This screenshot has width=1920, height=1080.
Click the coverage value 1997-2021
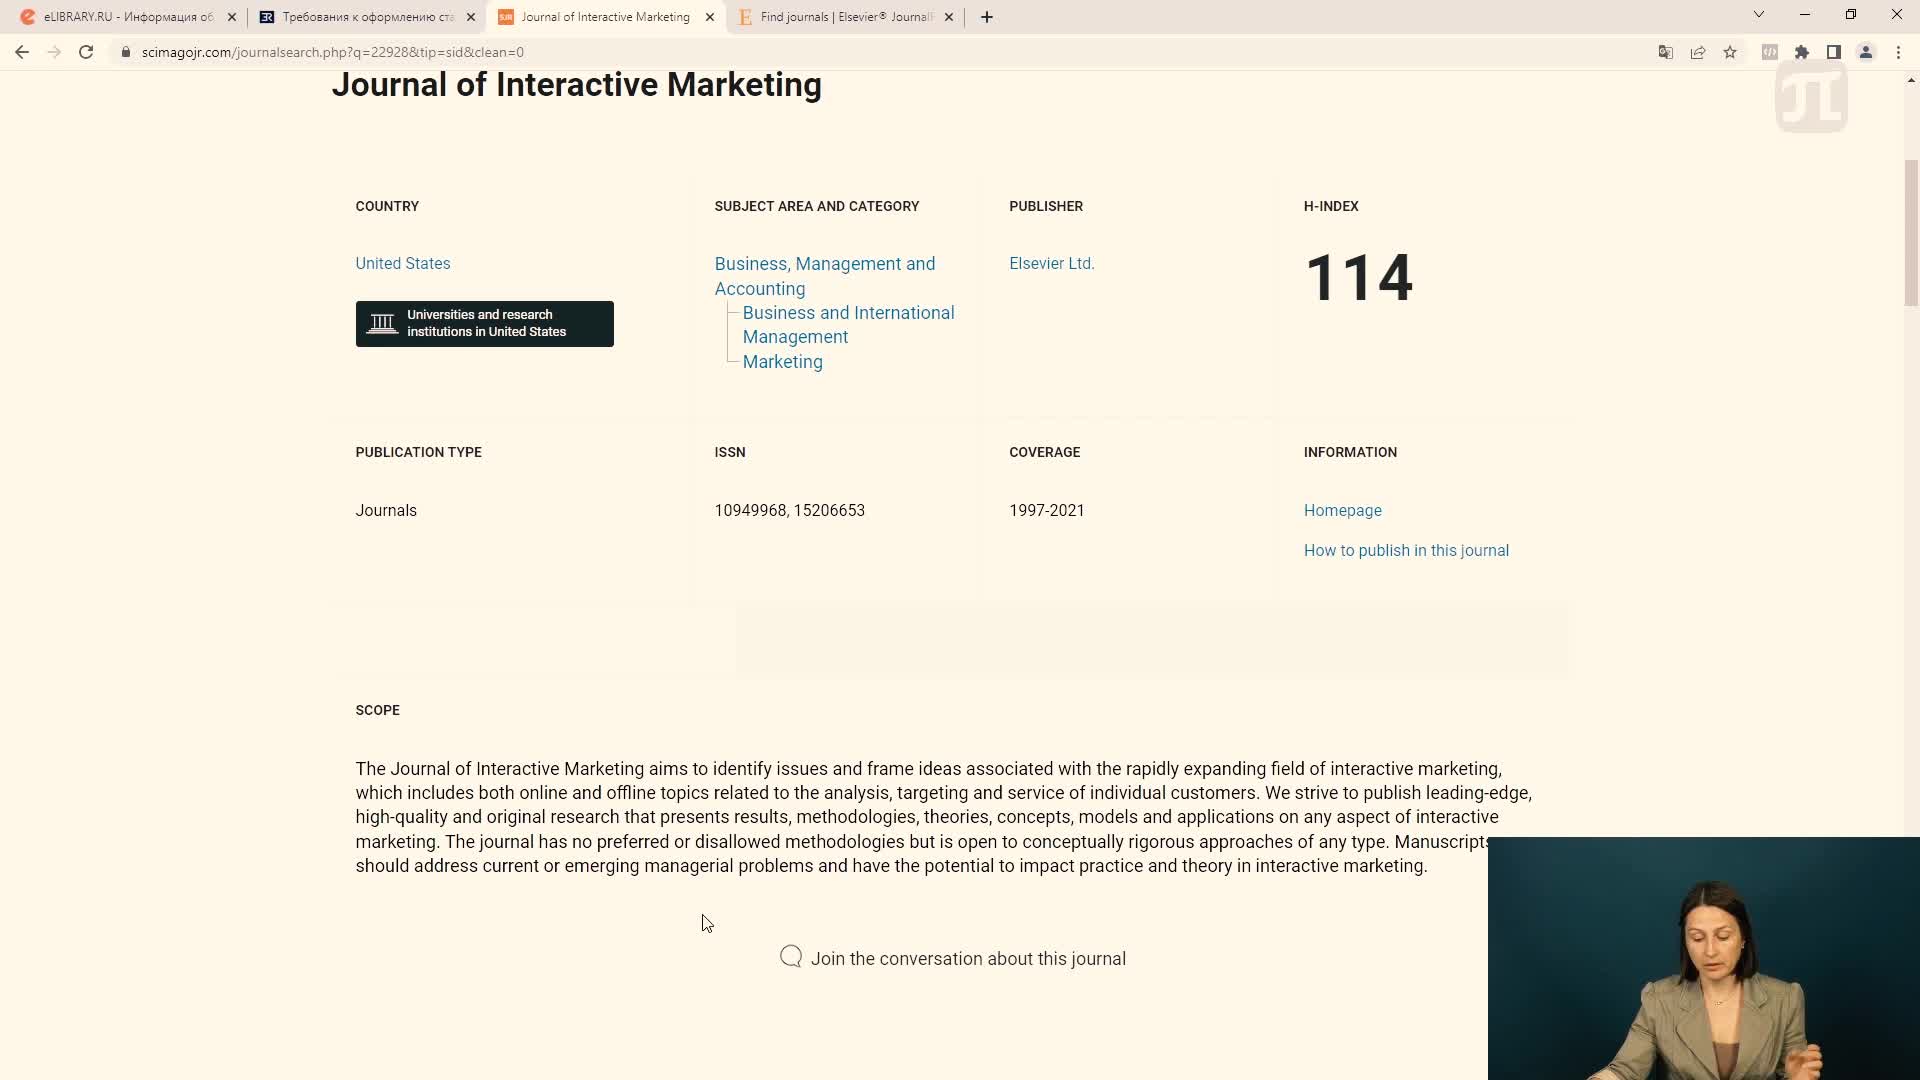[1047, 511]
